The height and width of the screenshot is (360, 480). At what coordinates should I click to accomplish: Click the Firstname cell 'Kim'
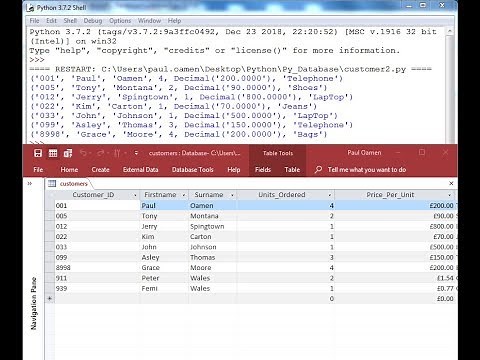164,237
